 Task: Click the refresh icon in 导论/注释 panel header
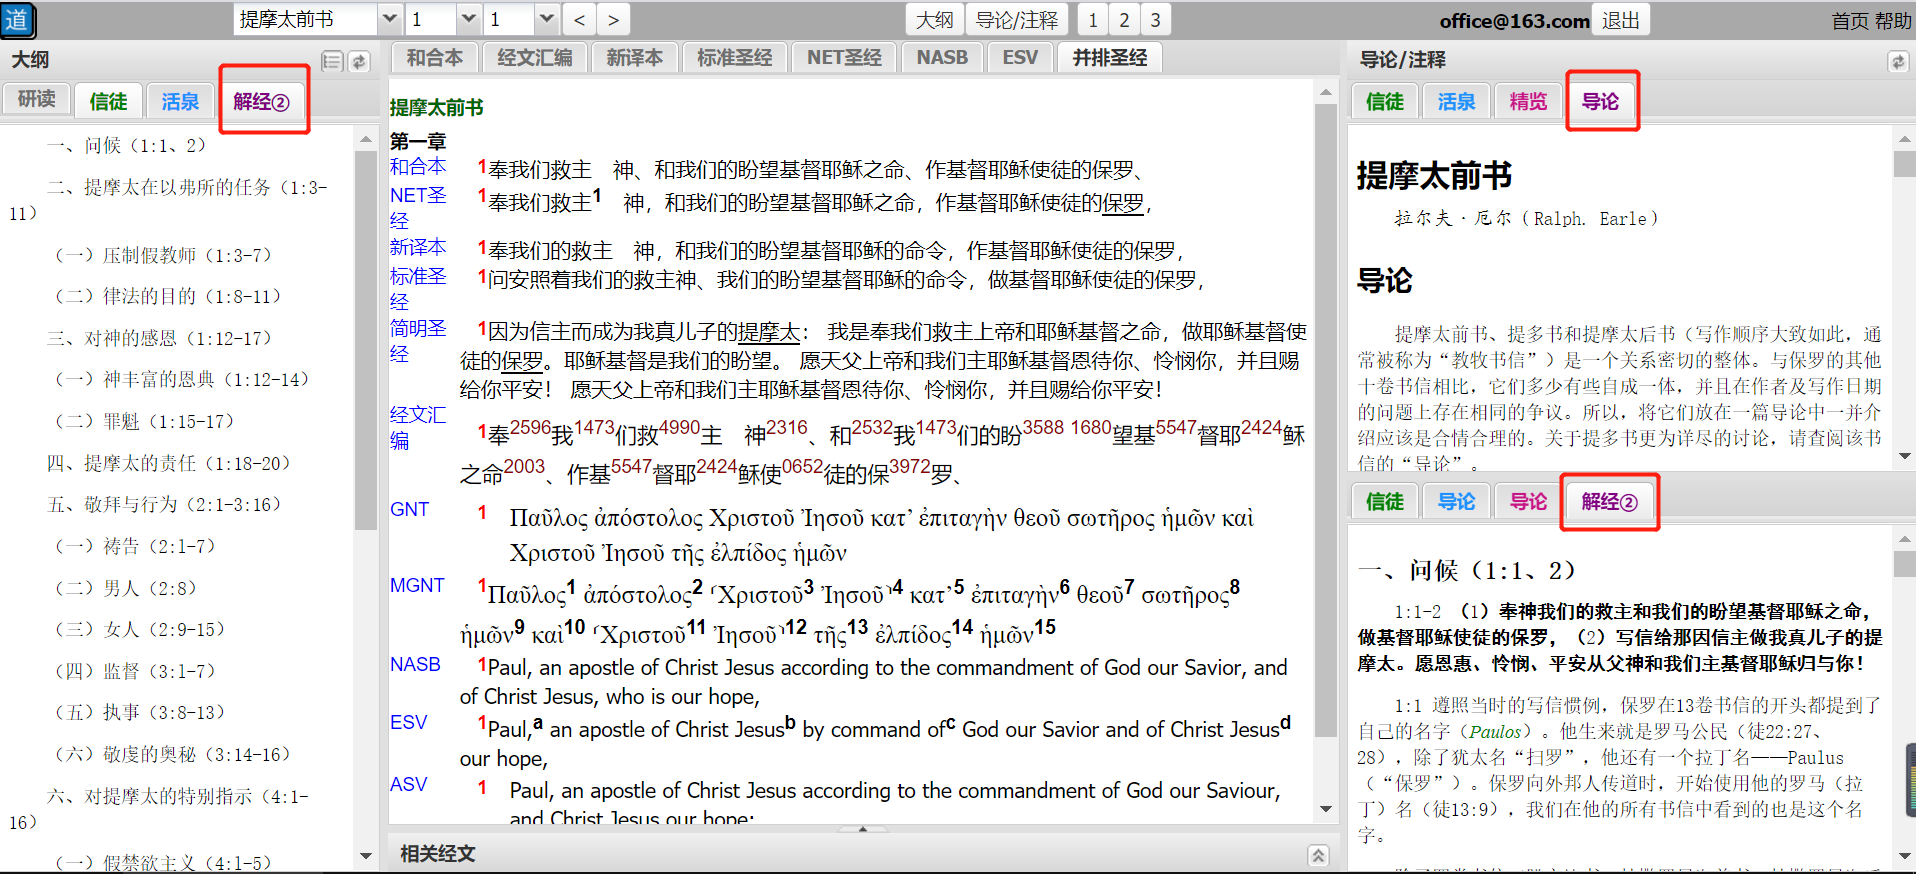(x=1897, y=62)
